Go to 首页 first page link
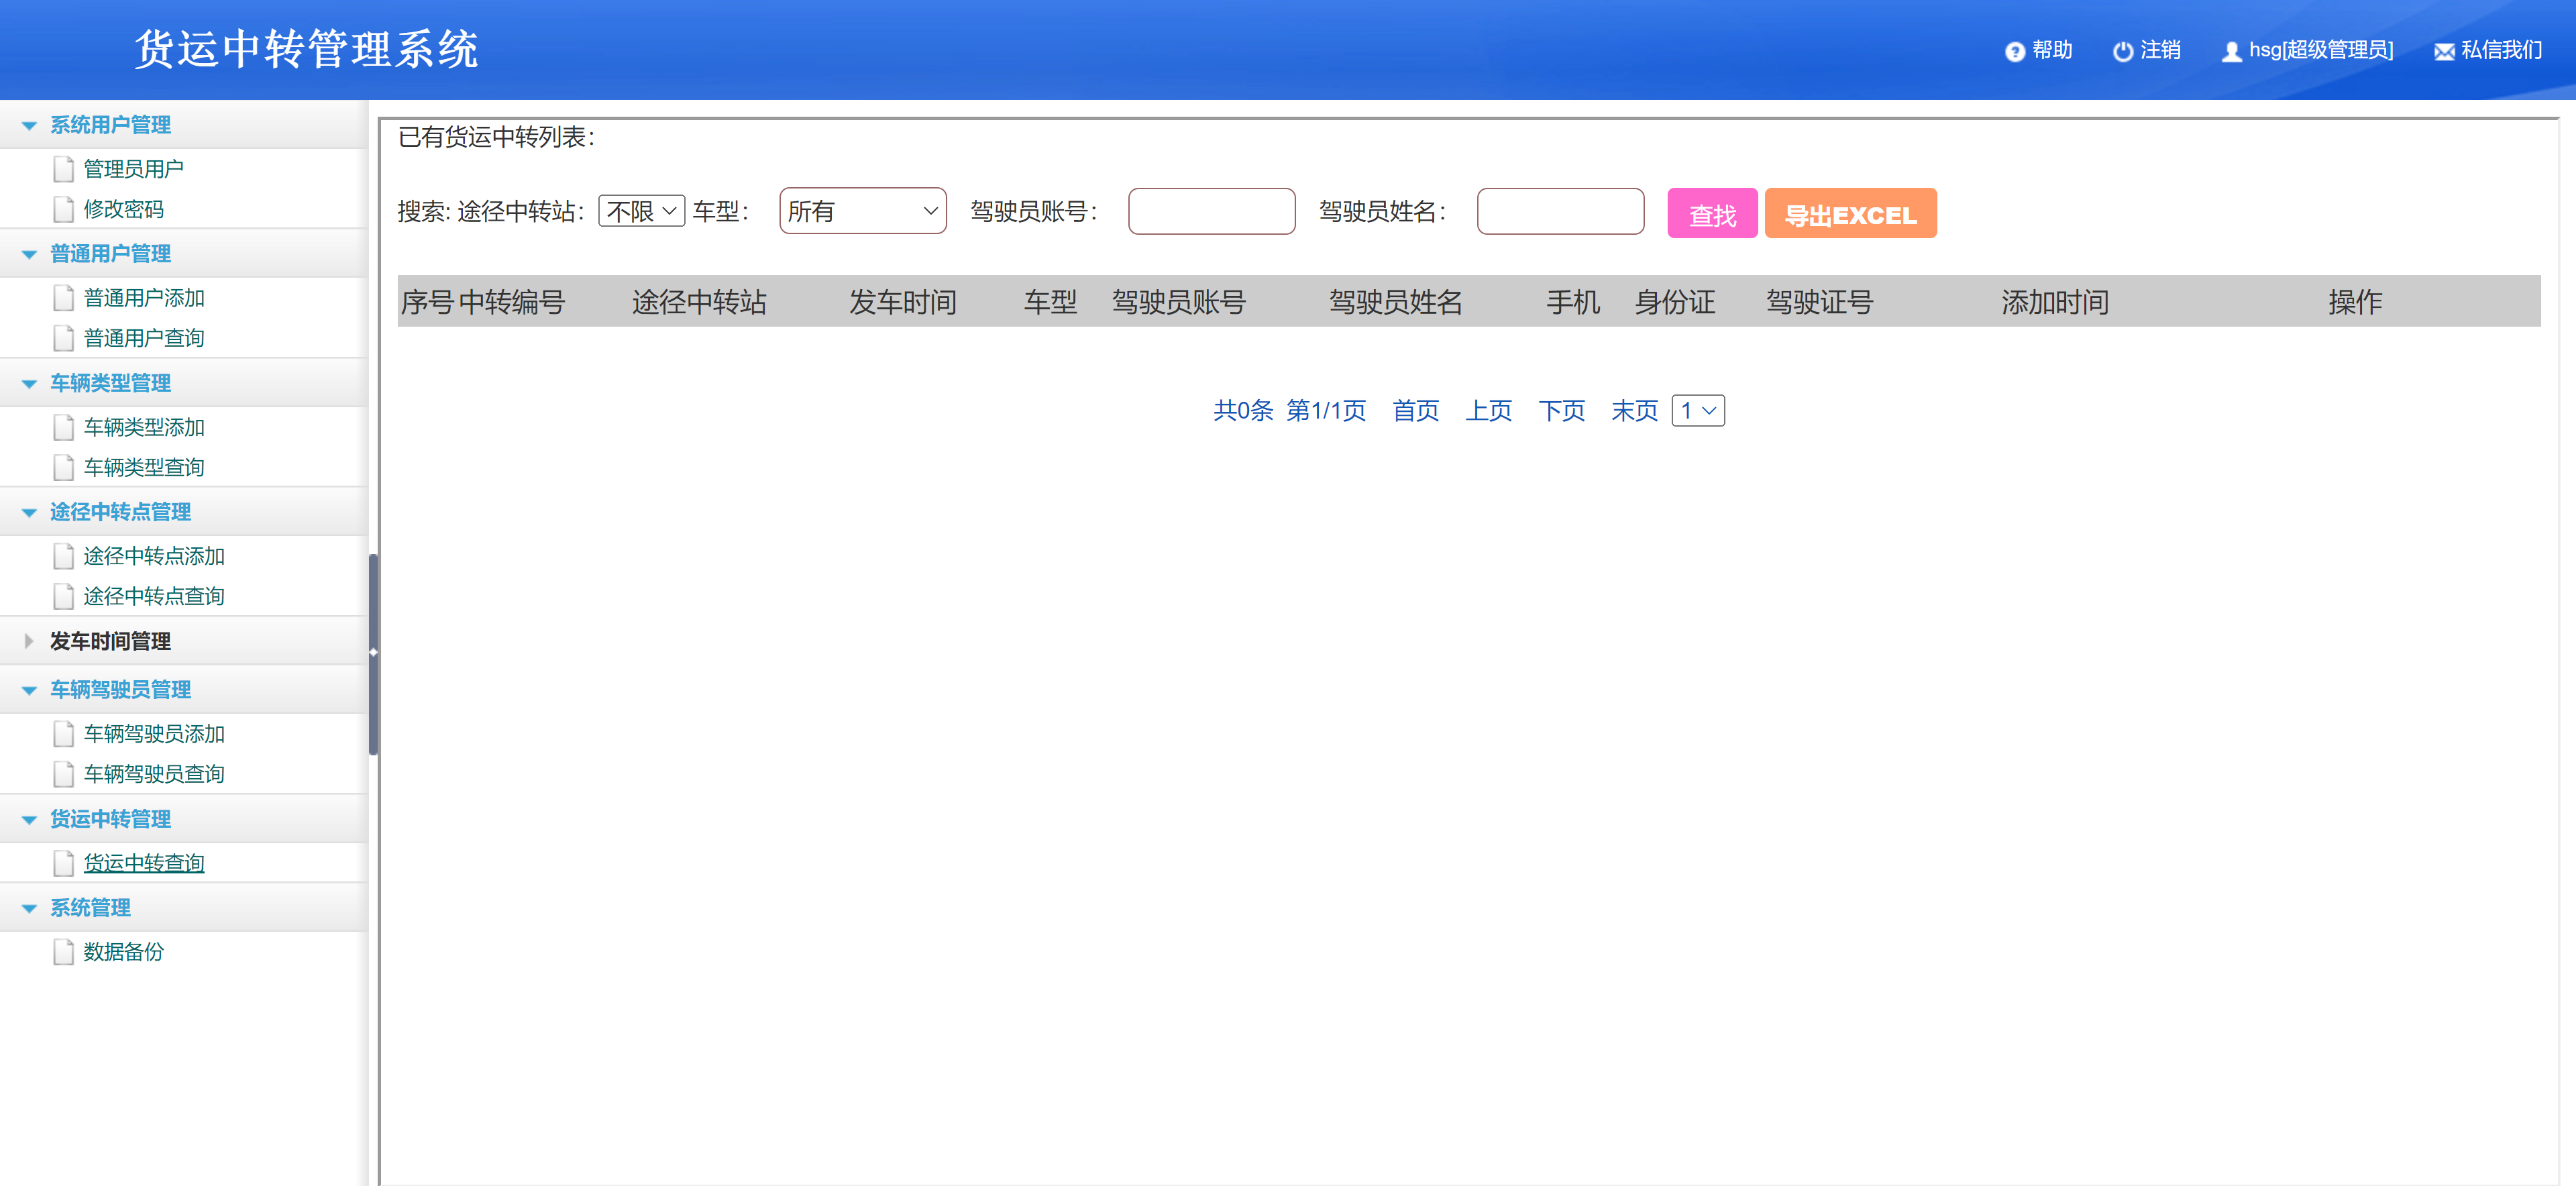This screenshot has height=1186, width=2576. [x=1415, y=411]
